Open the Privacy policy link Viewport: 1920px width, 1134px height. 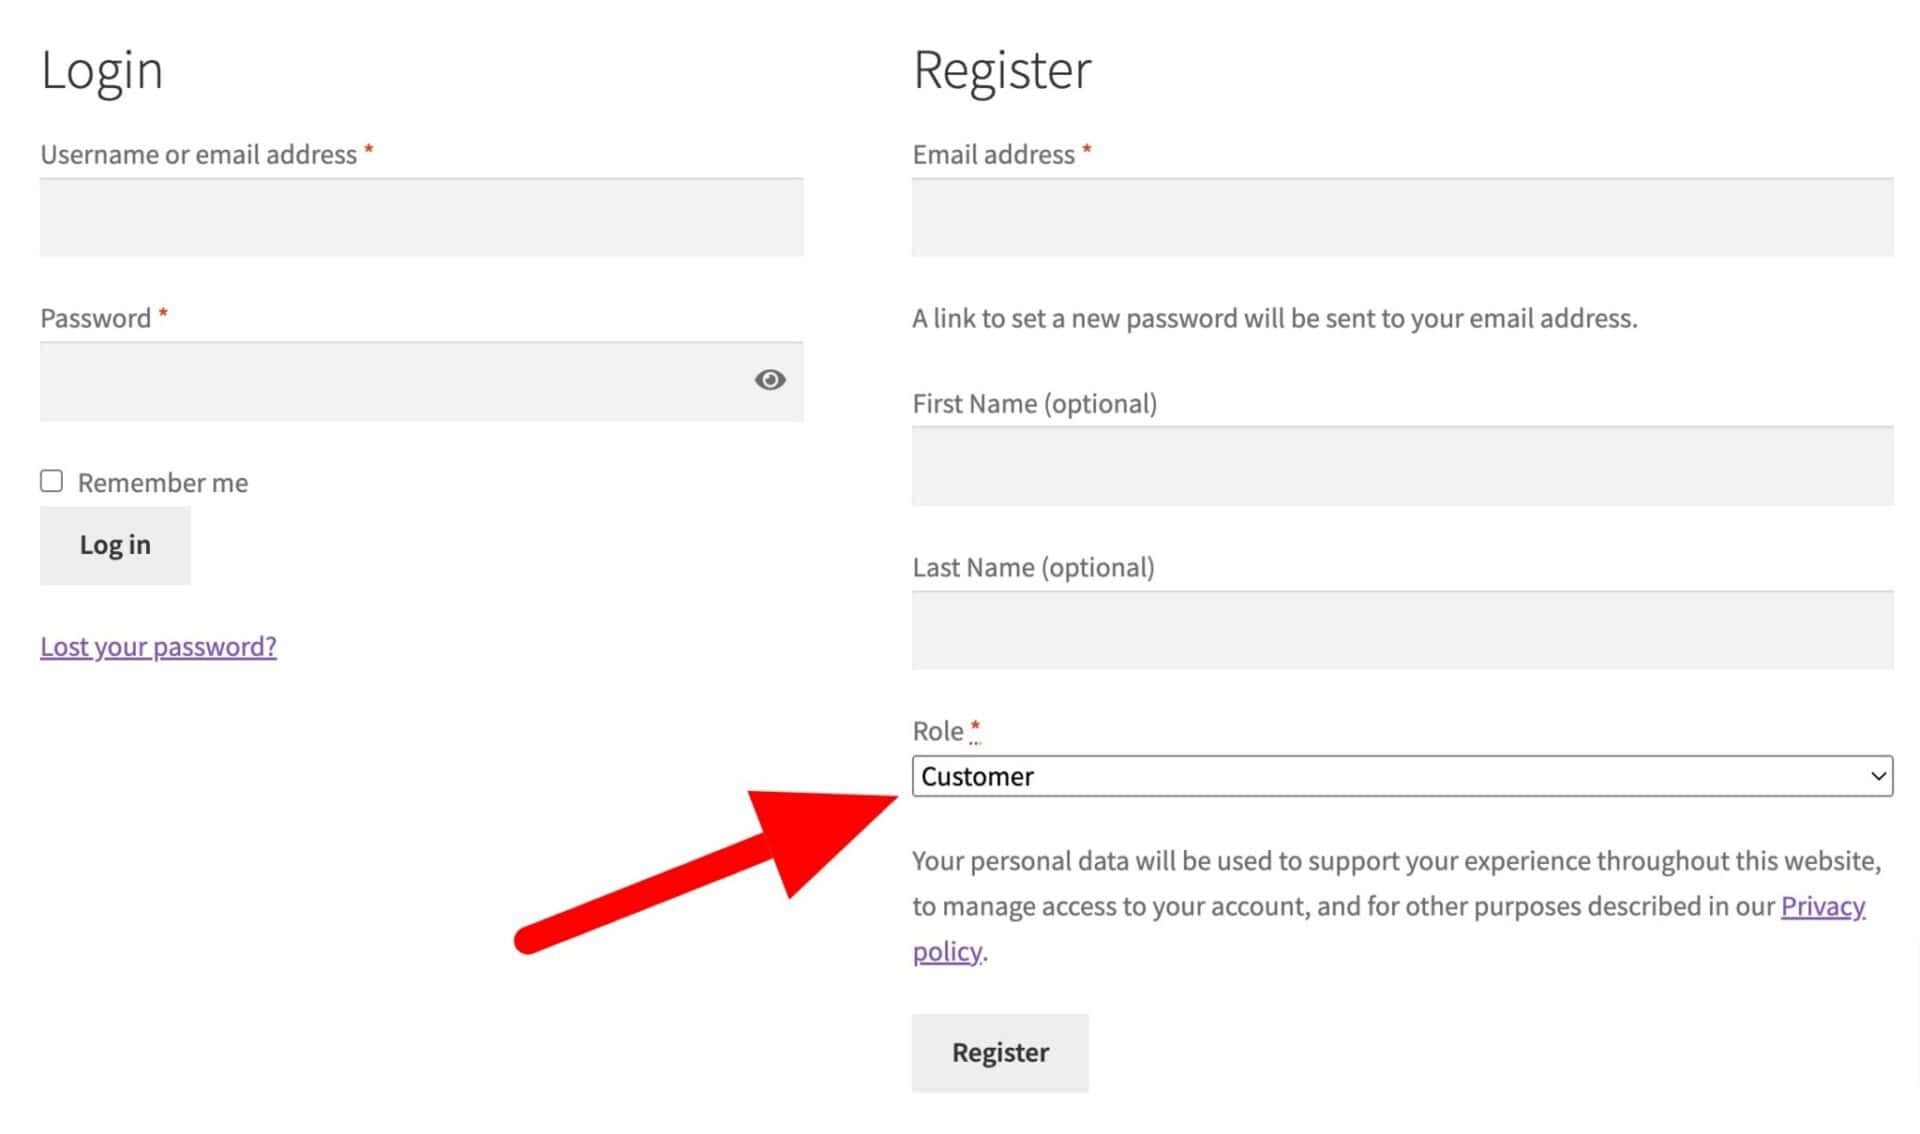pos(1822,906)
